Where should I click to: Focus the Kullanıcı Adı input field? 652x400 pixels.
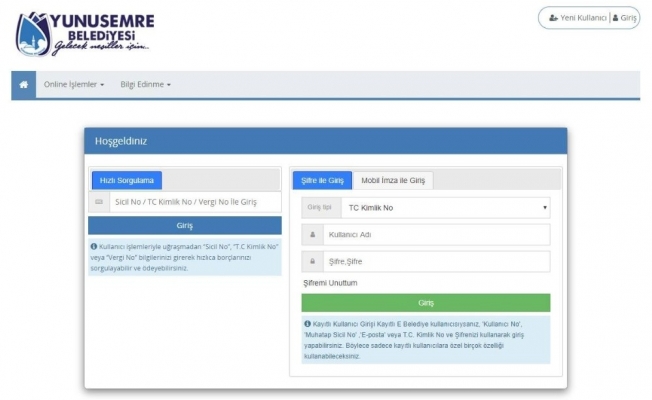pos(436,235)
